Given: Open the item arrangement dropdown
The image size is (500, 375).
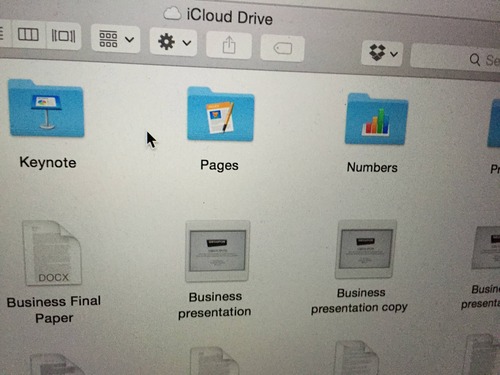Looking at the screenshot, I should 116,39.
